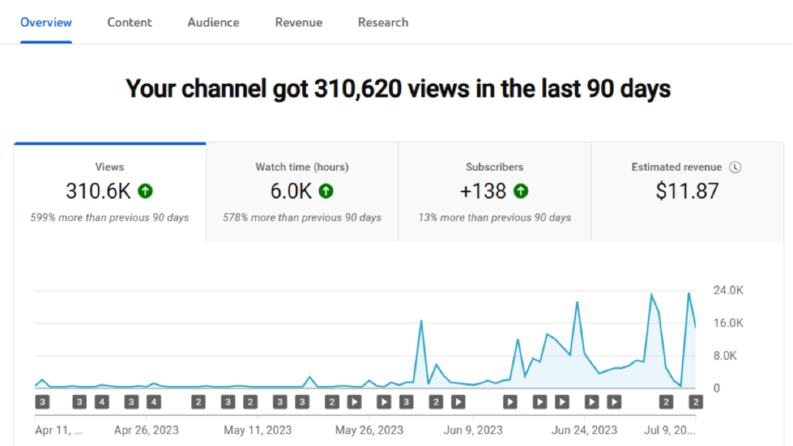The height and width of the screenshot is (446, 793).
Task: Click the first '4' video marker before Apr 26
Action: point(102,402)
